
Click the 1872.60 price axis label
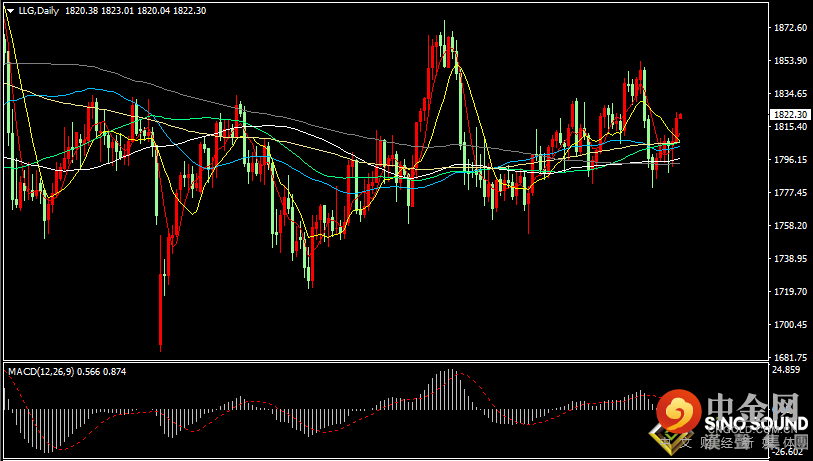pyautogui.click(x=790, y=28)
